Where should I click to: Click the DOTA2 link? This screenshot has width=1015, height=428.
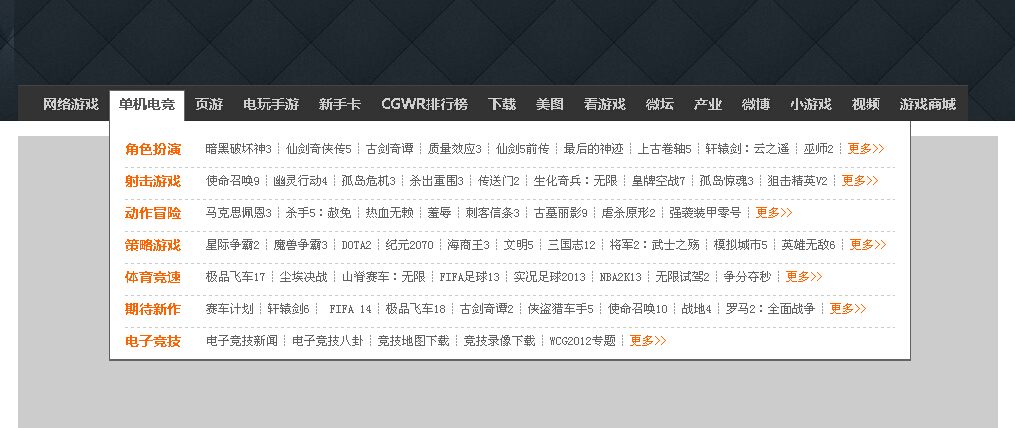click(x=357, y=245)
